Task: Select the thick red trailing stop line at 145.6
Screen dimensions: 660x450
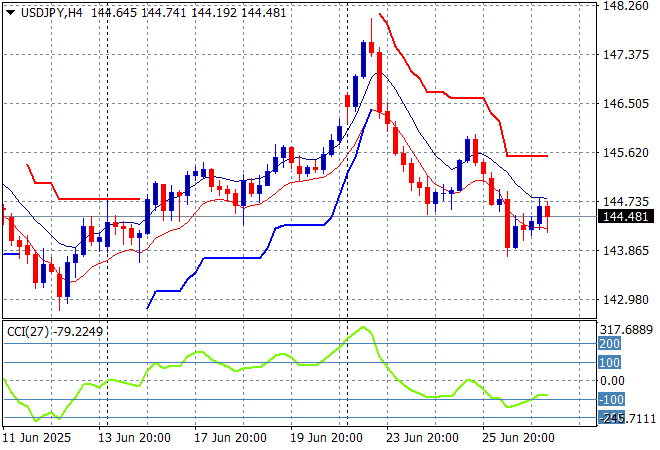Action: point(526,156)
